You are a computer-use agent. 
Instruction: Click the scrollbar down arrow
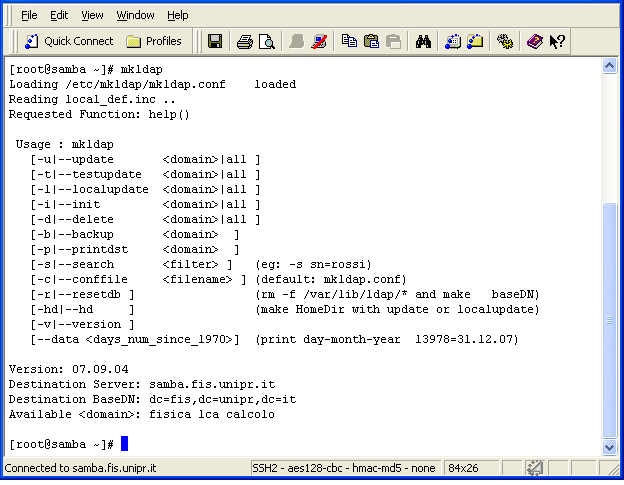point(610,448)
